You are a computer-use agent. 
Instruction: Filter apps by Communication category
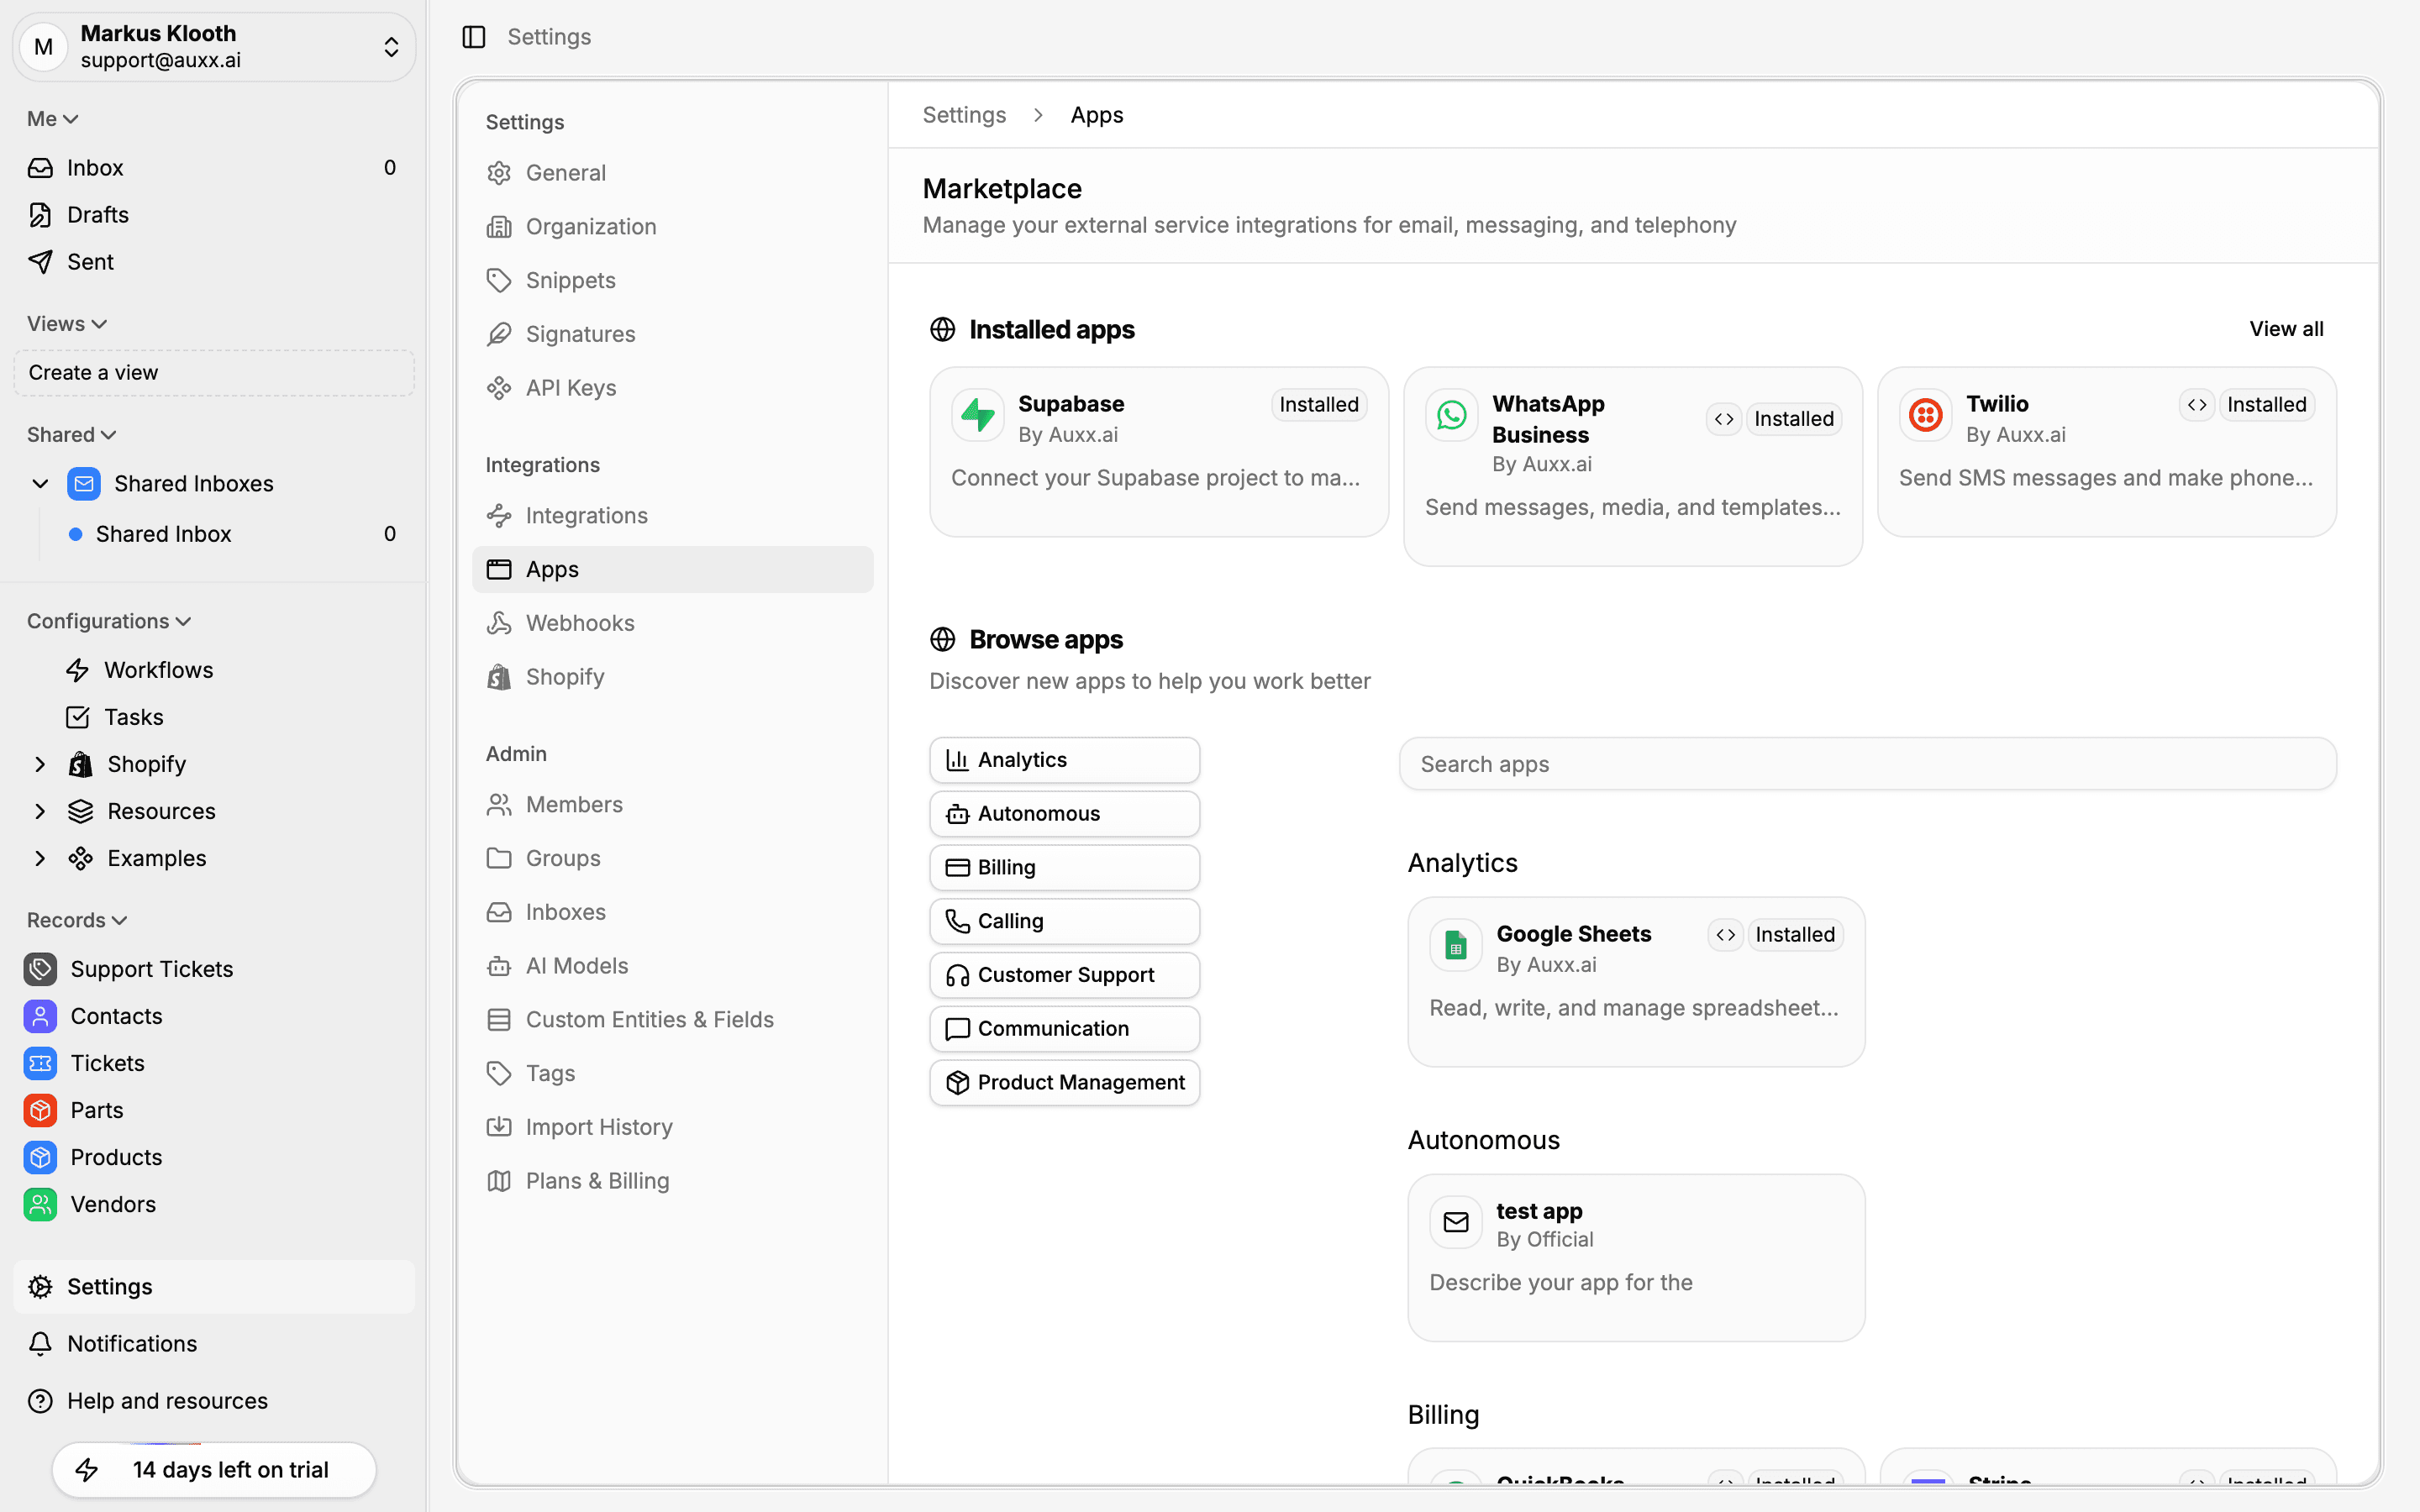[1064, 1029]
